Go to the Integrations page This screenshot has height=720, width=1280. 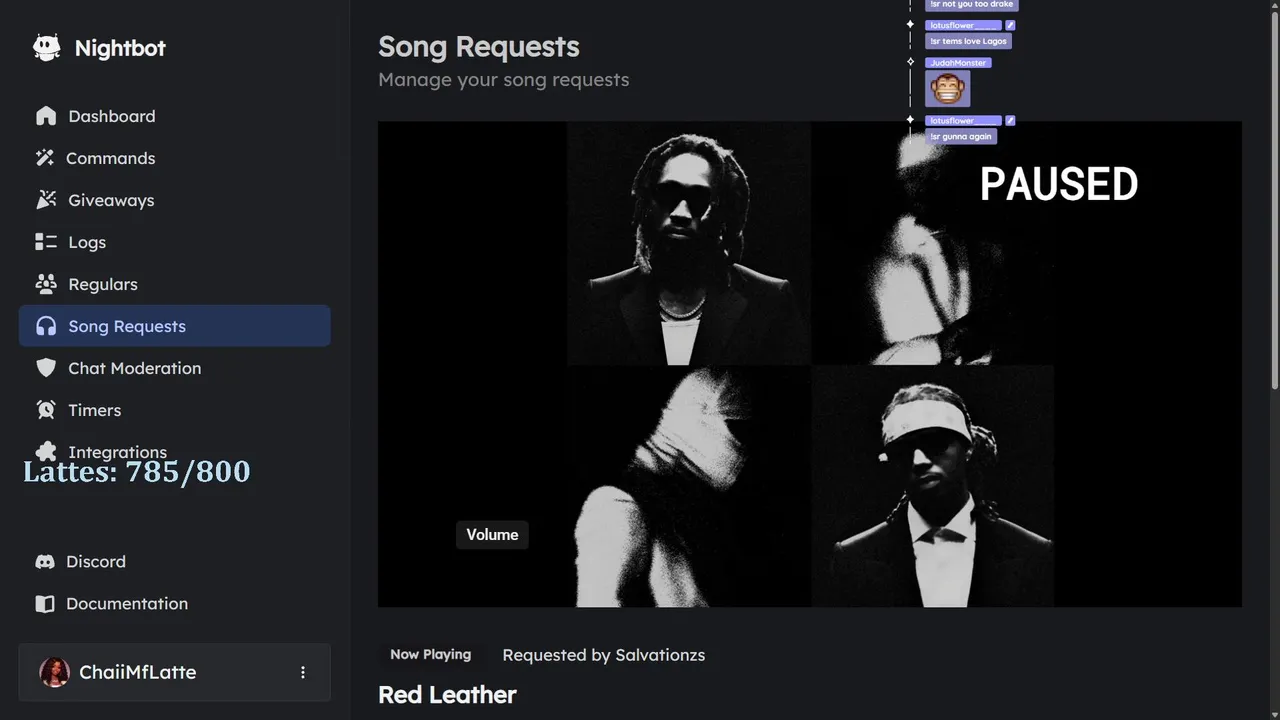coord(117,451)
